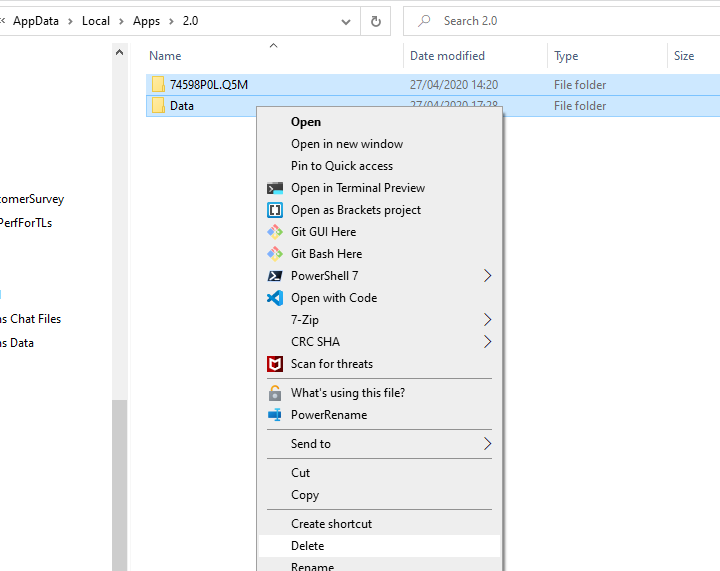
Task: Click the McAfee Scan for threats icon
Action: coord(275,364)
